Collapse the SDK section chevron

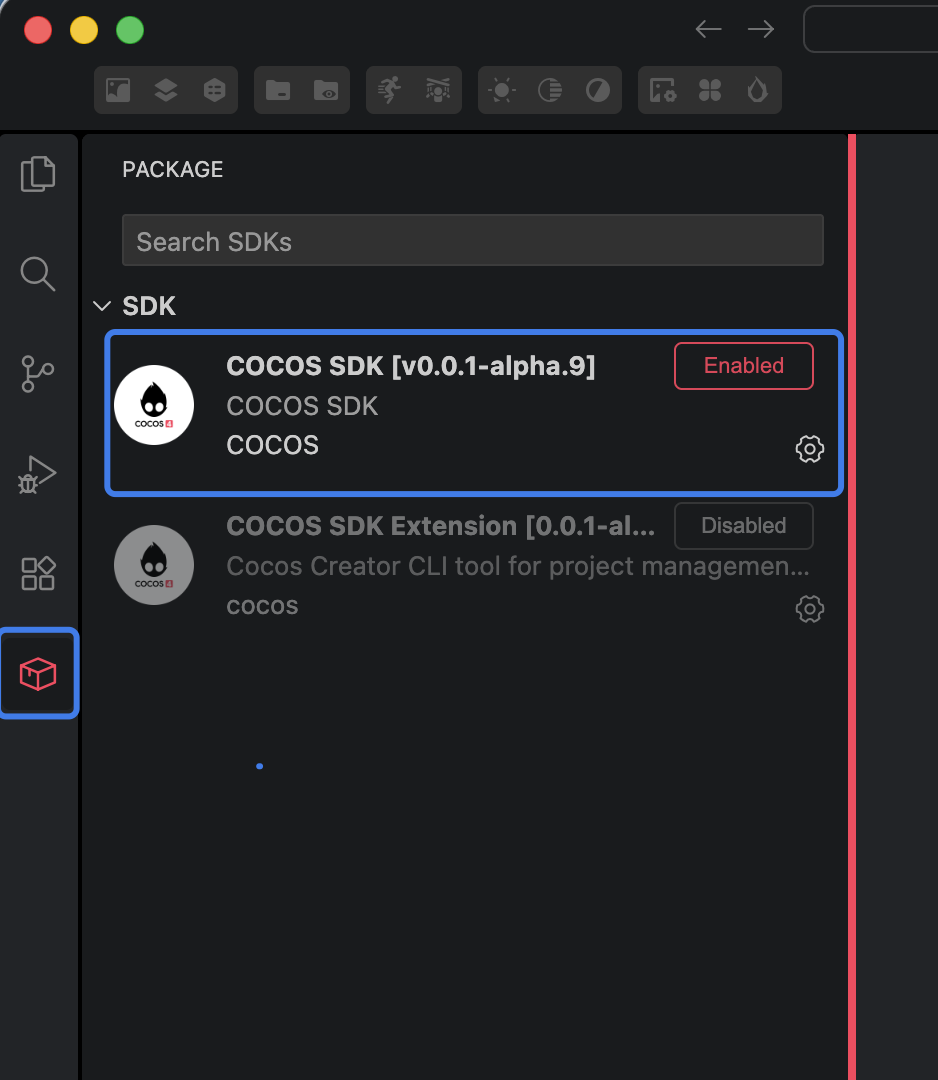tap(101, 306)
